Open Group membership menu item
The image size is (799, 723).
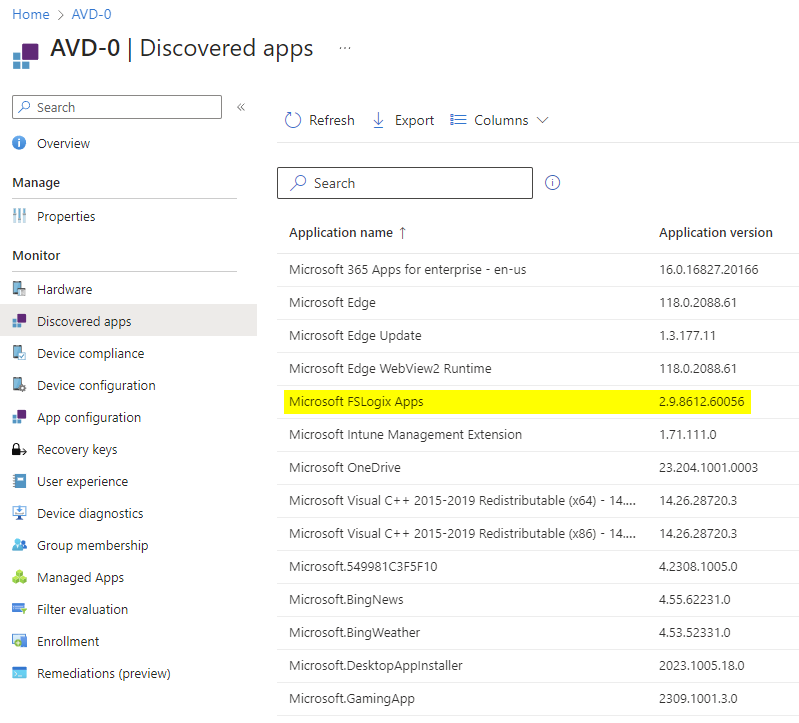[x=92, y=545]
